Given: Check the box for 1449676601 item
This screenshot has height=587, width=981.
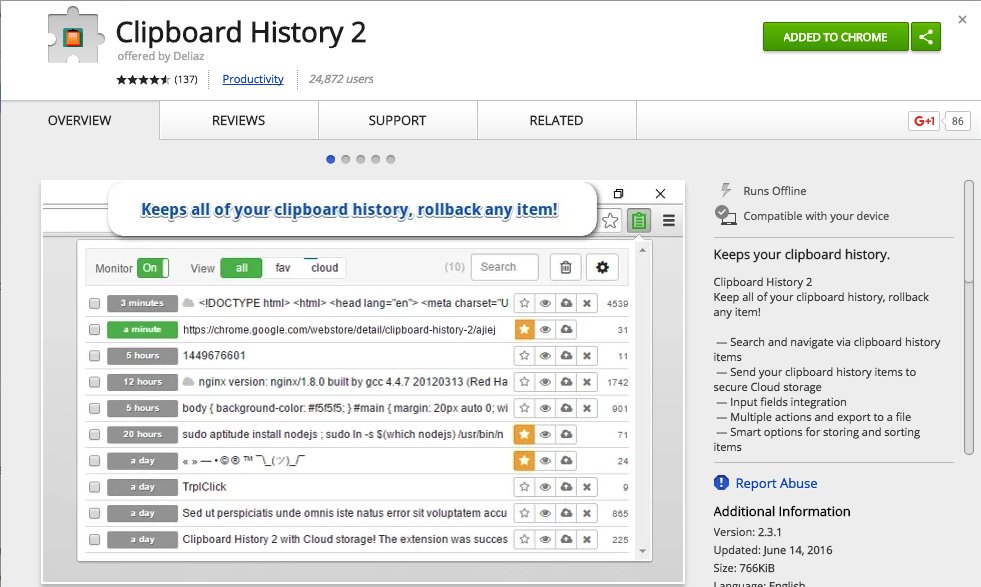Looking at the screenshot, I should coord(94,356).
